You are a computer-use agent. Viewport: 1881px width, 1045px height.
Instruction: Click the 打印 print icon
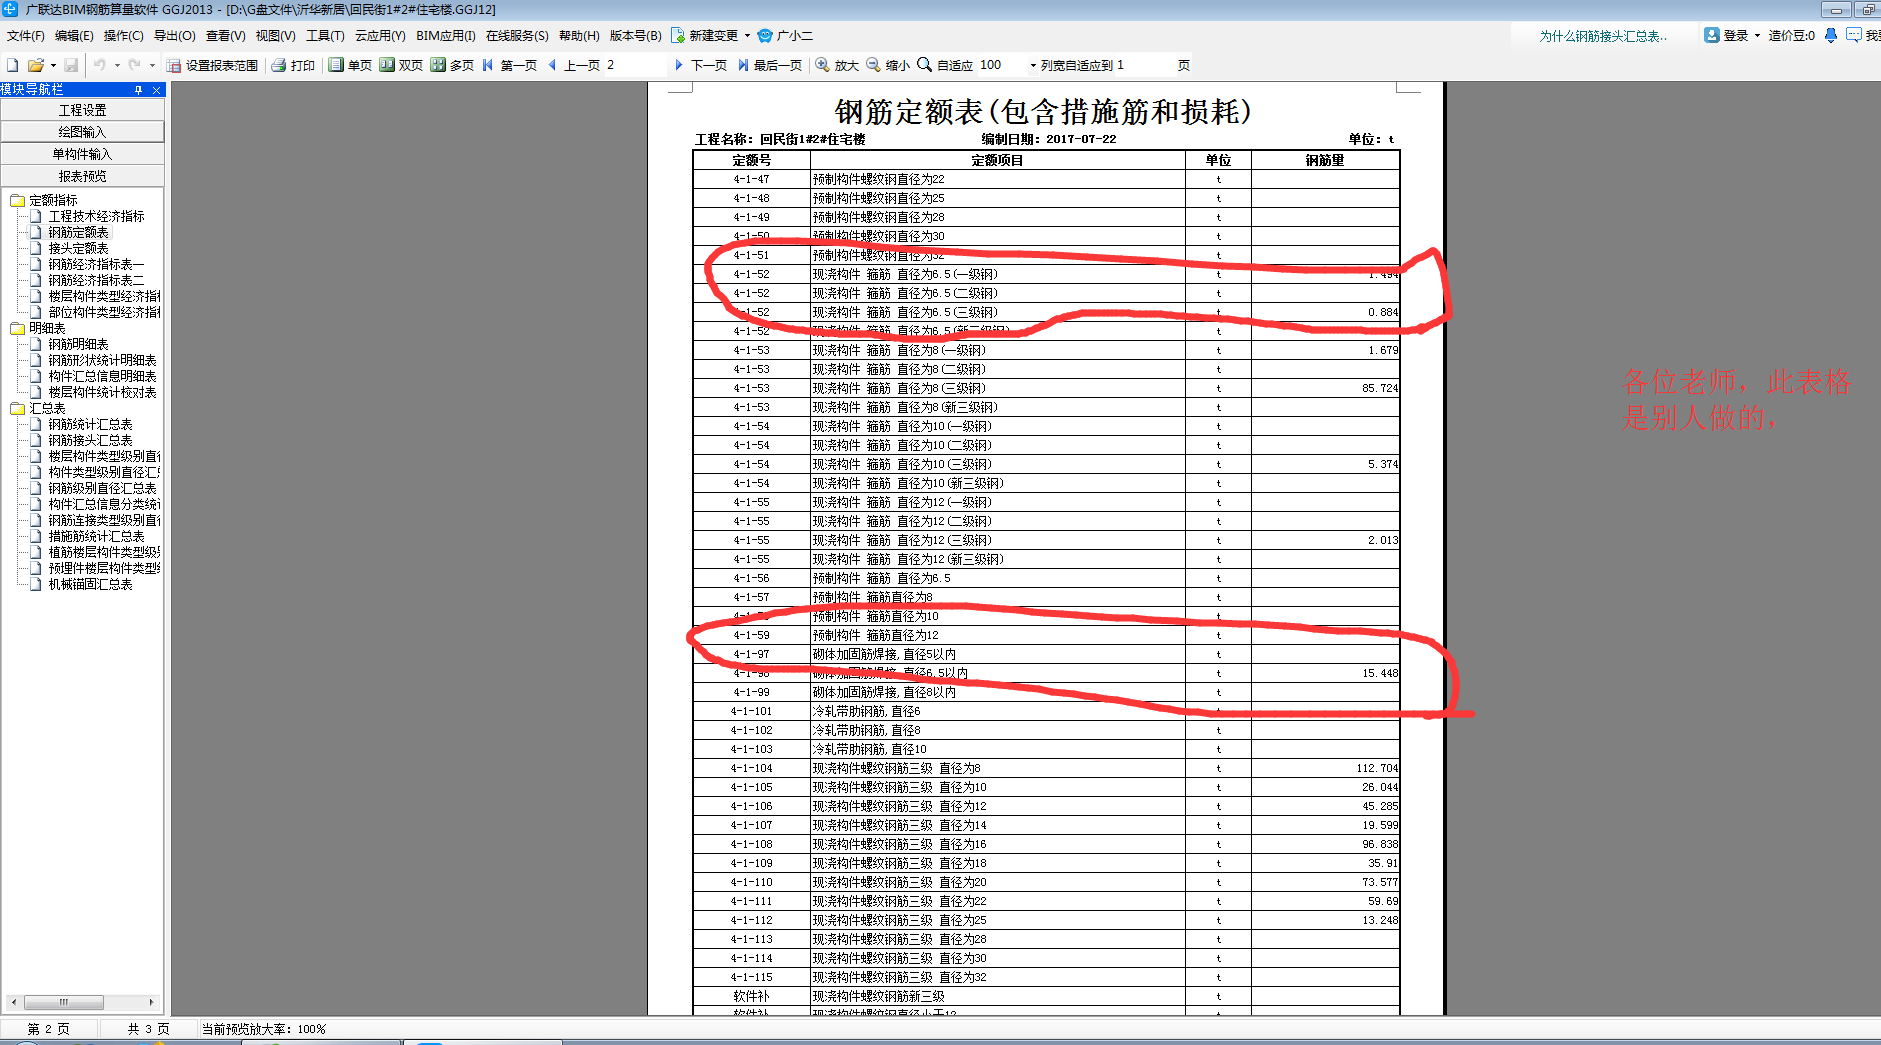point(293,65)
